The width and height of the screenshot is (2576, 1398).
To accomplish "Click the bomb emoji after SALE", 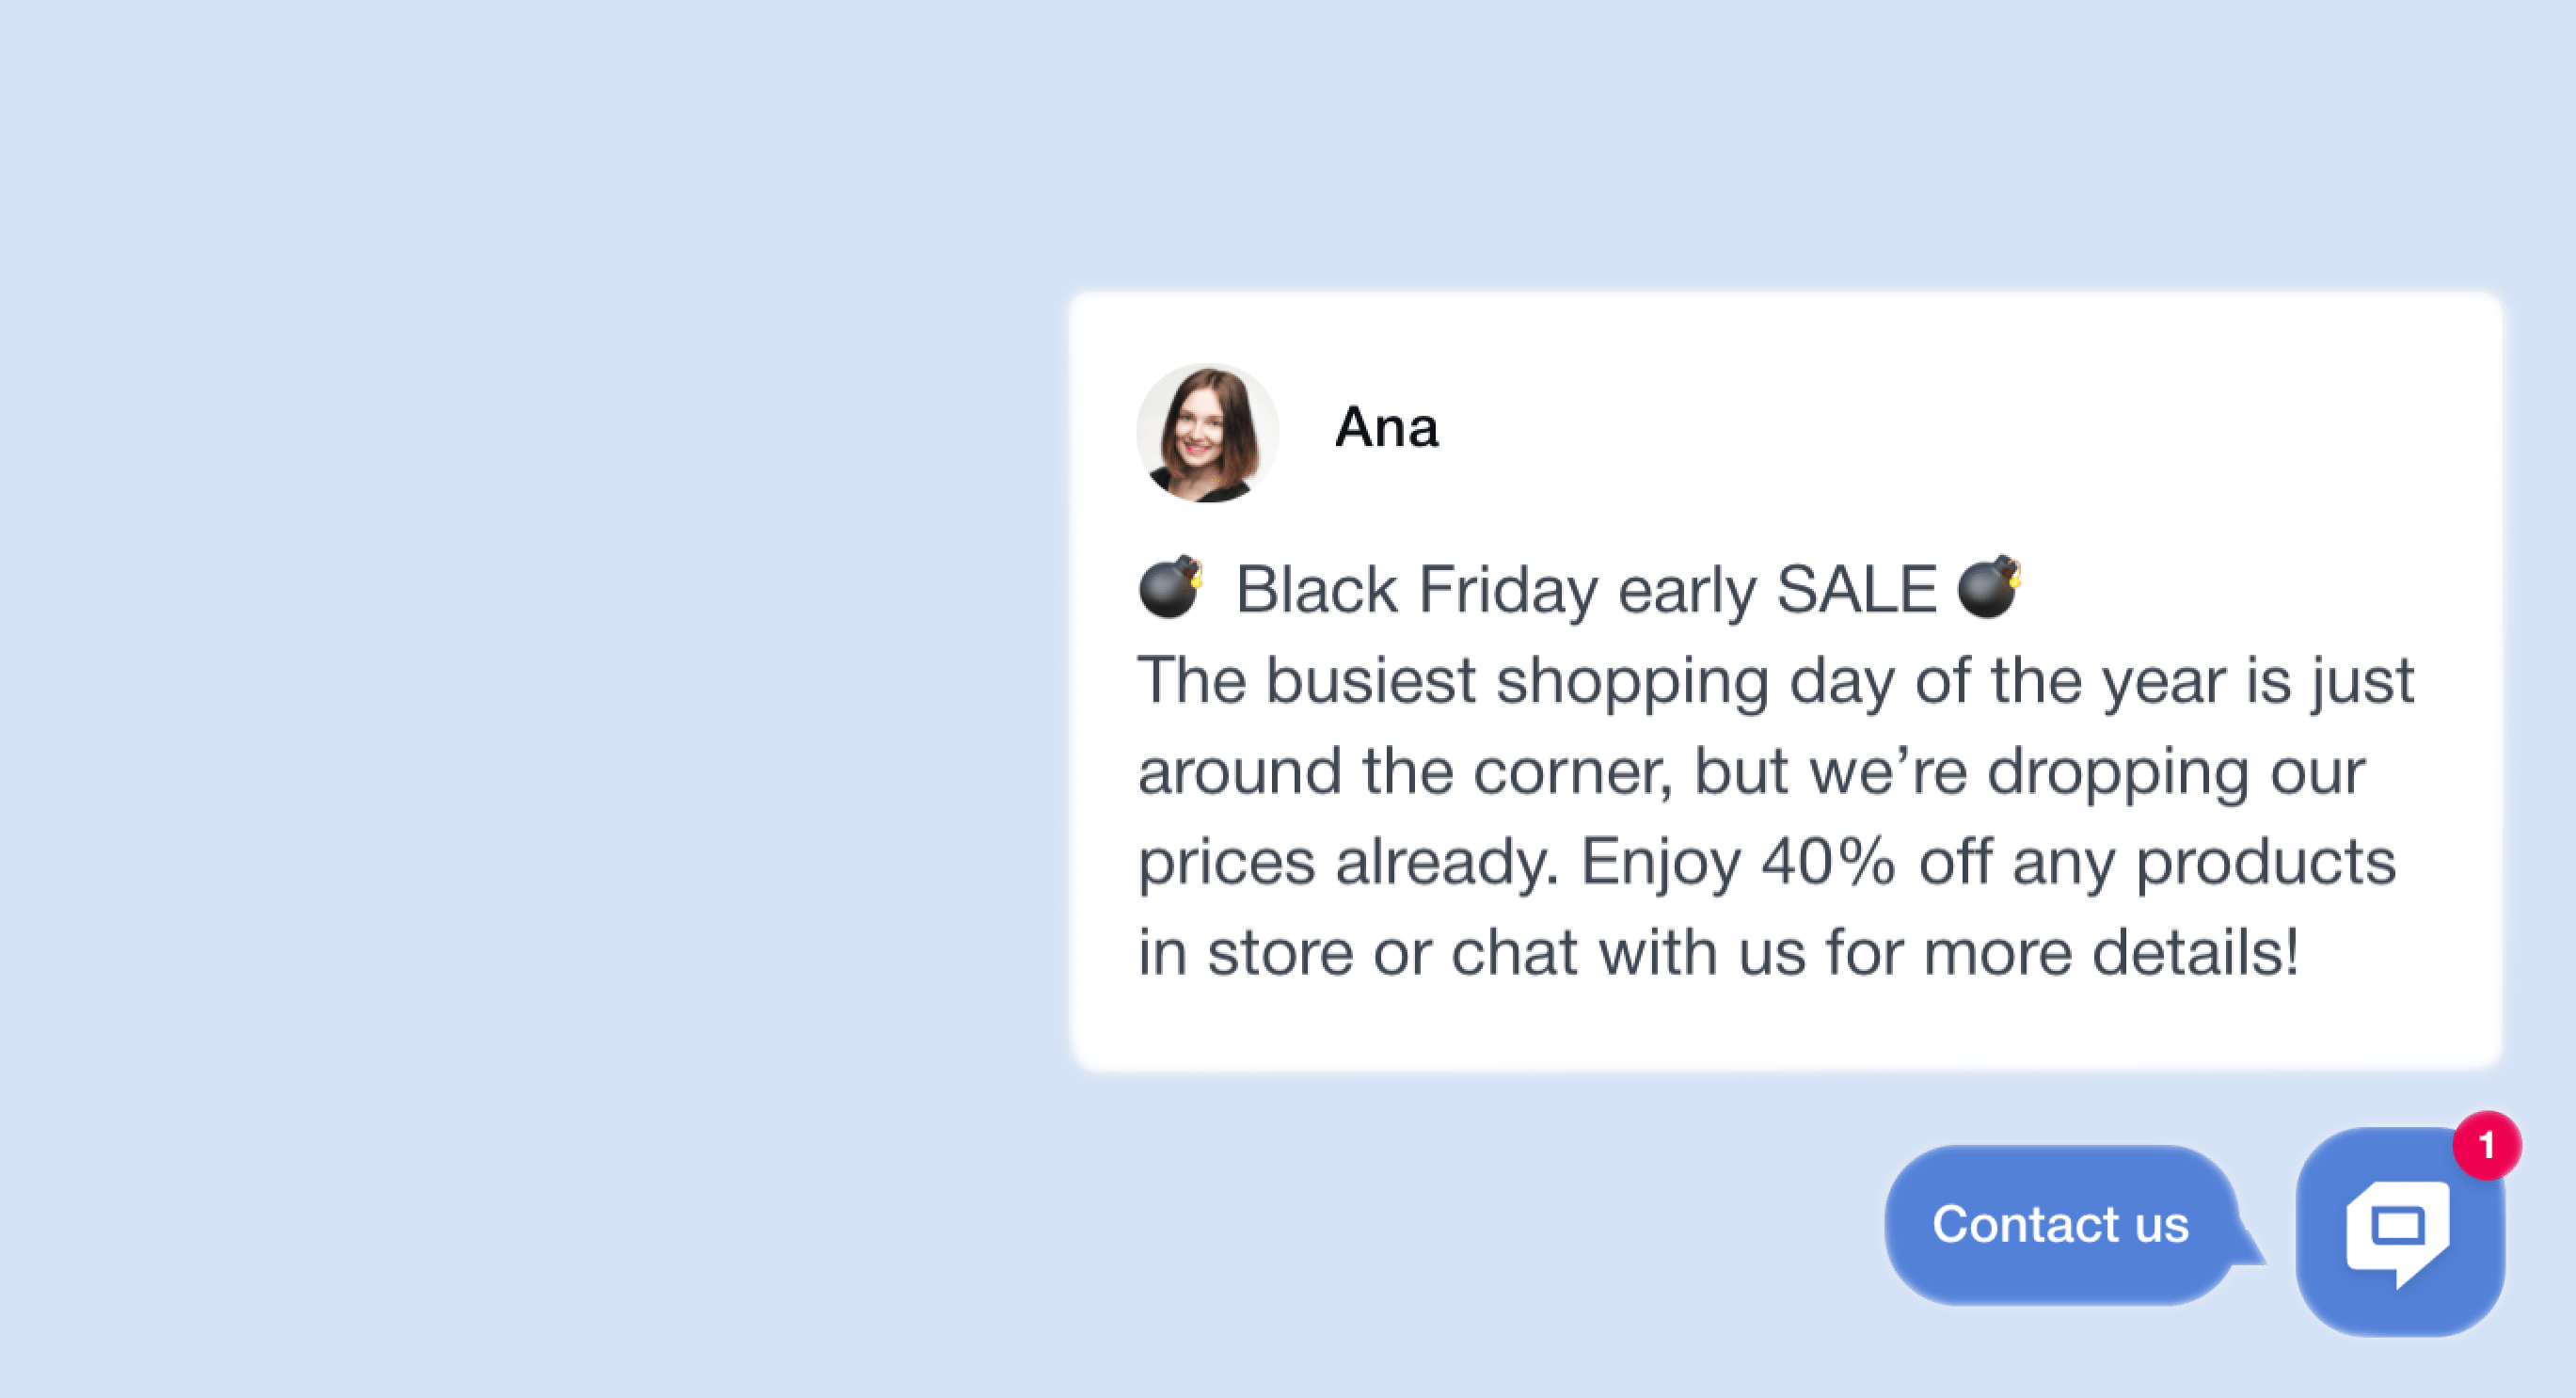I will point(1989,587).
